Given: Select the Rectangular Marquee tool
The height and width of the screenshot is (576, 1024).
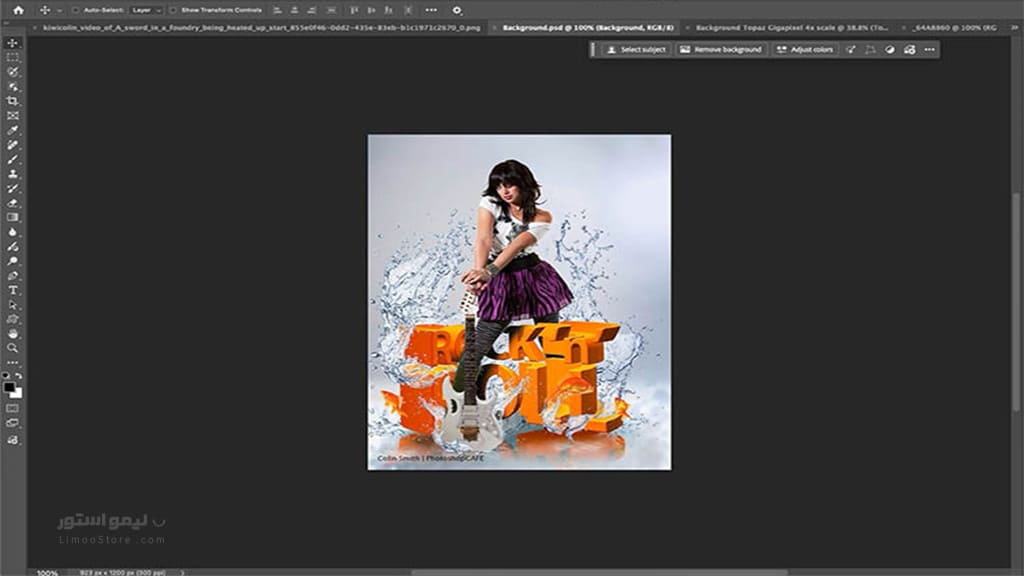Looking at the screenshot, I should 12,57.
